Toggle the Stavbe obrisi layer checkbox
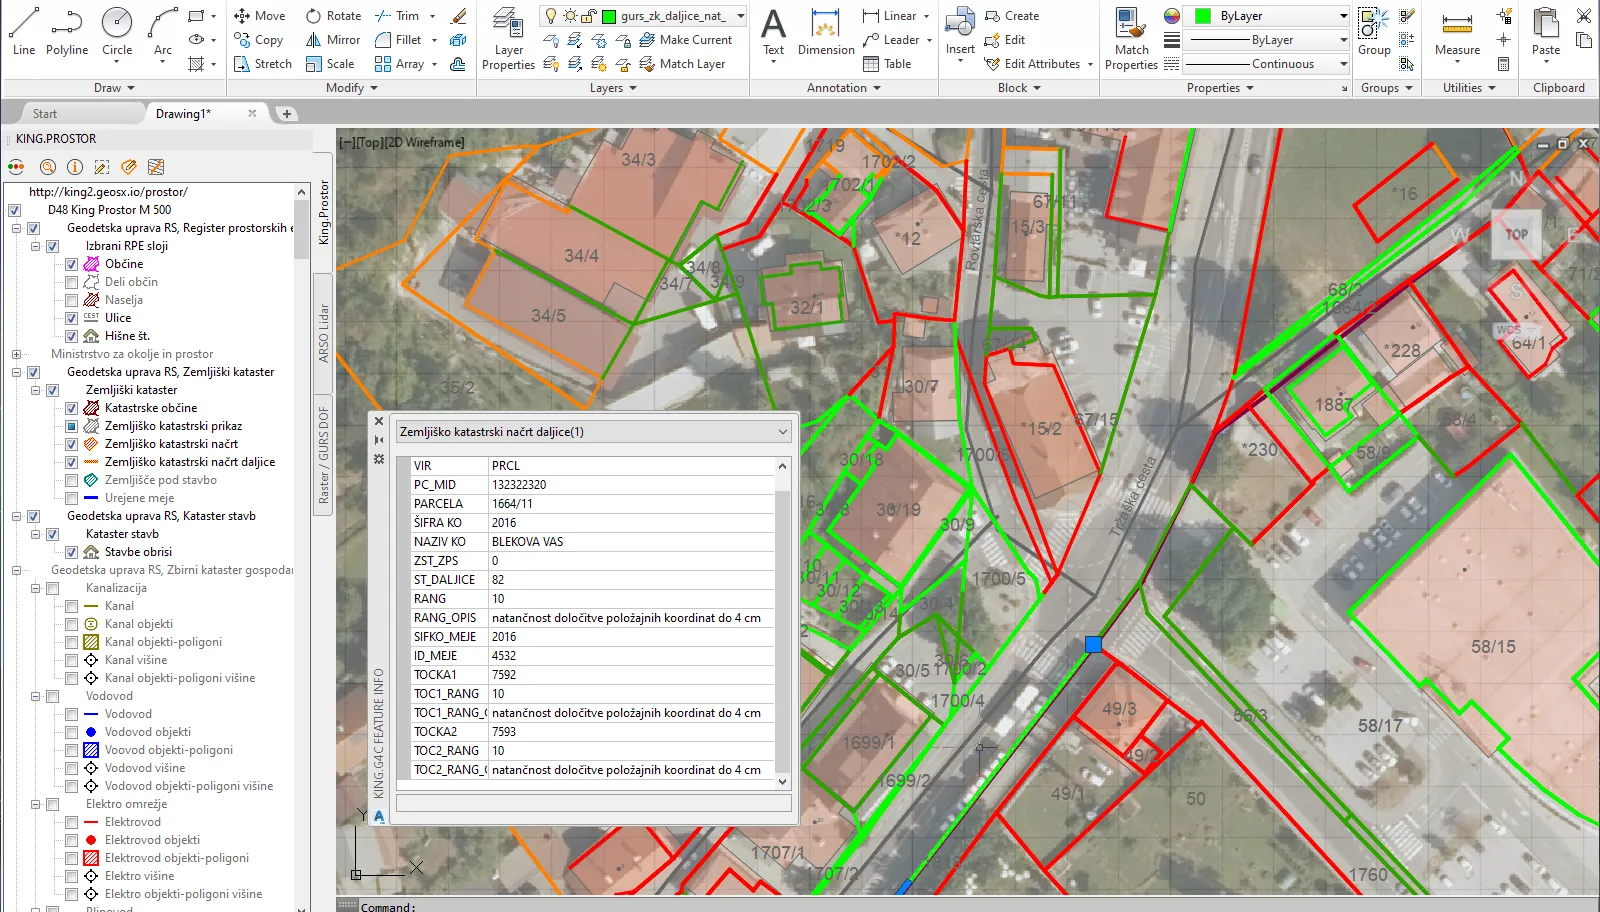 71,552
